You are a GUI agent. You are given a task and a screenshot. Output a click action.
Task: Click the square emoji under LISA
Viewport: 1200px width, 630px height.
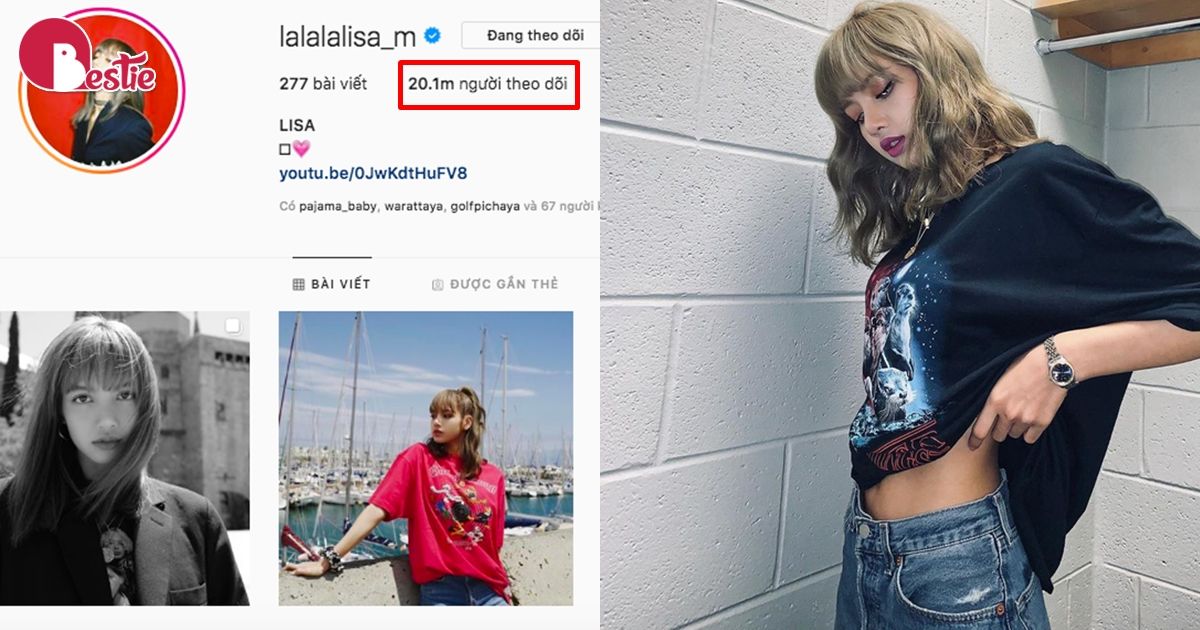285,148
